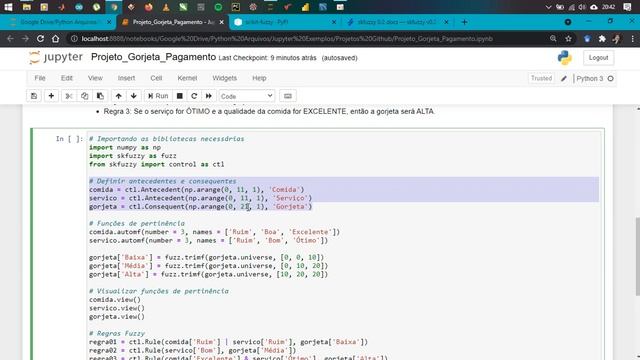The width and height of the screenshot is (640, 360).
Task: Run the selected cell
Action: 158,96
